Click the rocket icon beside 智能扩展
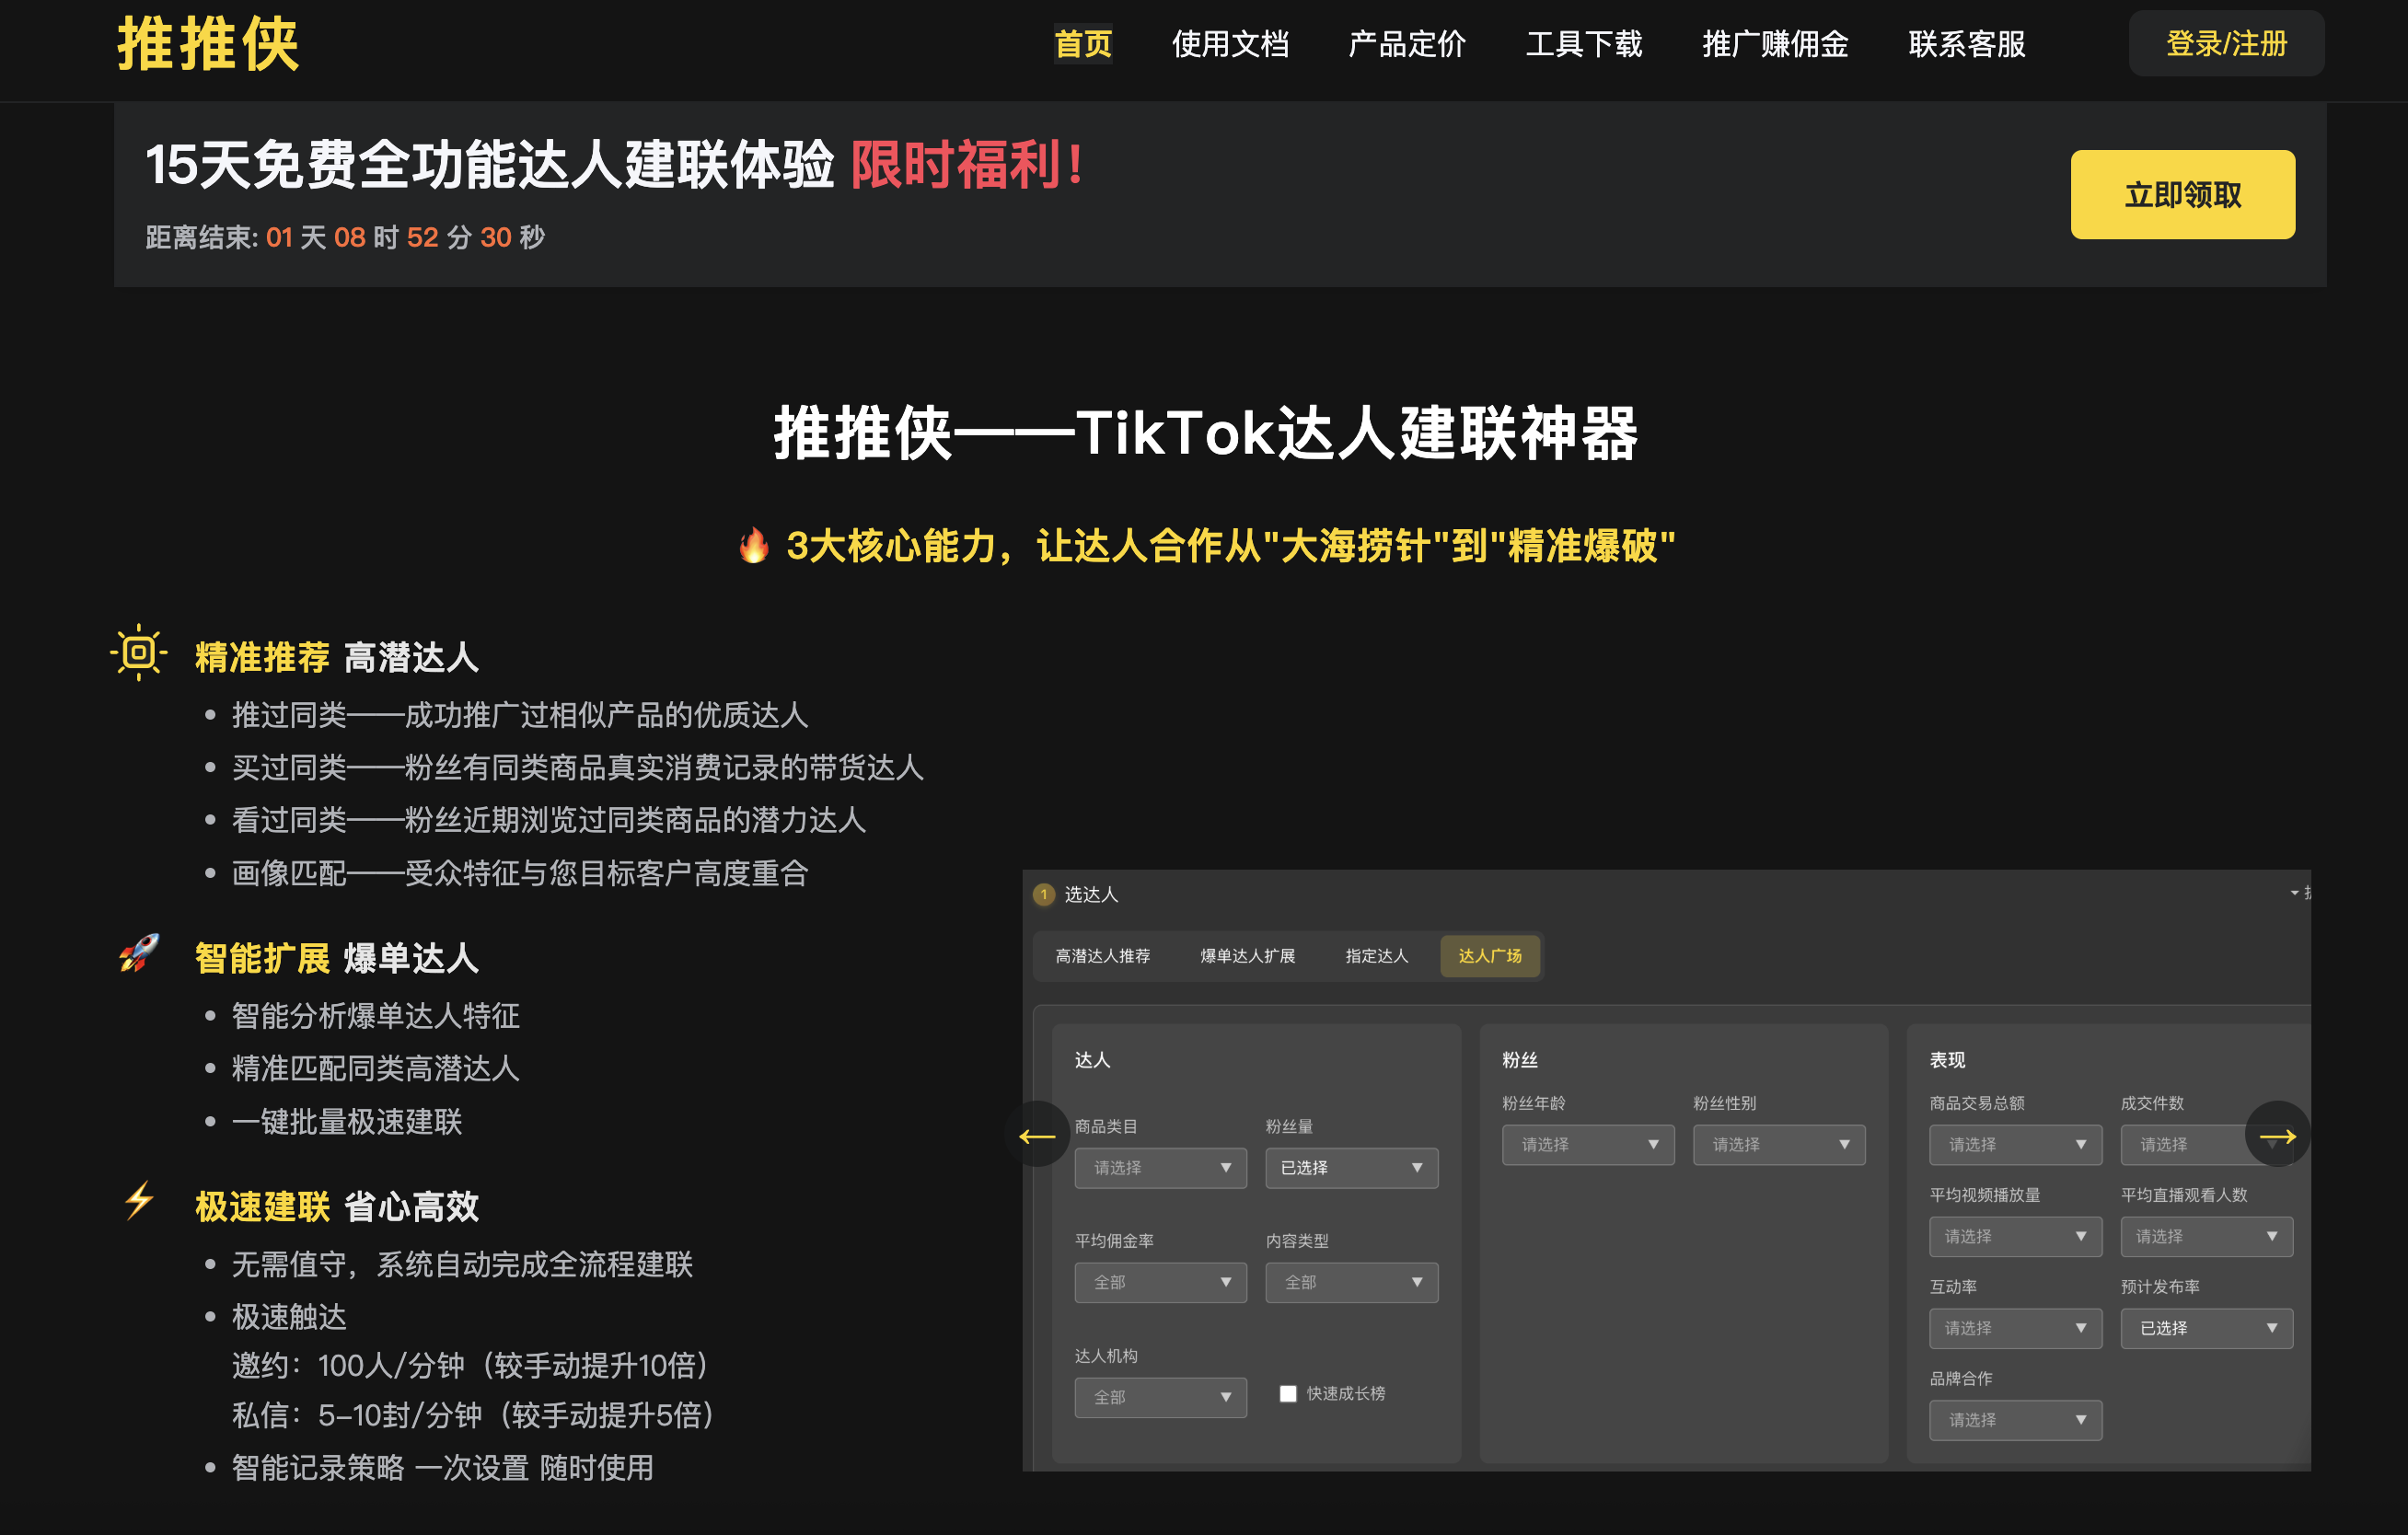 click(x=139, y=955)
